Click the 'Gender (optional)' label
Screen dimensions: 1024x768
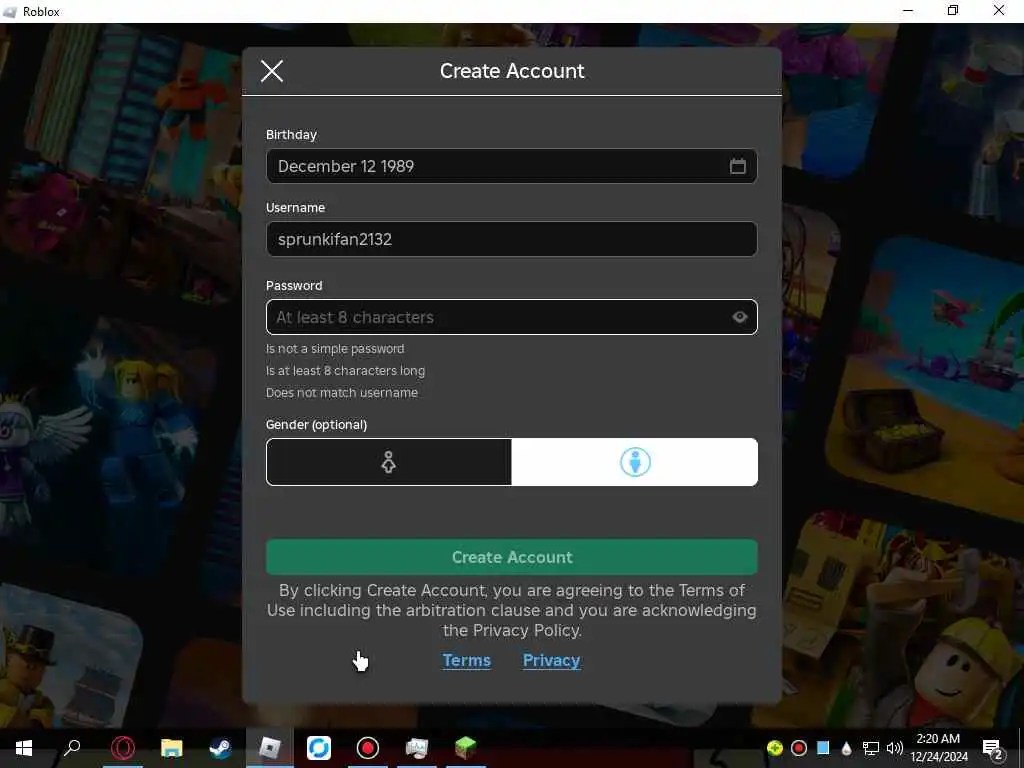click(x=316, y=424)
